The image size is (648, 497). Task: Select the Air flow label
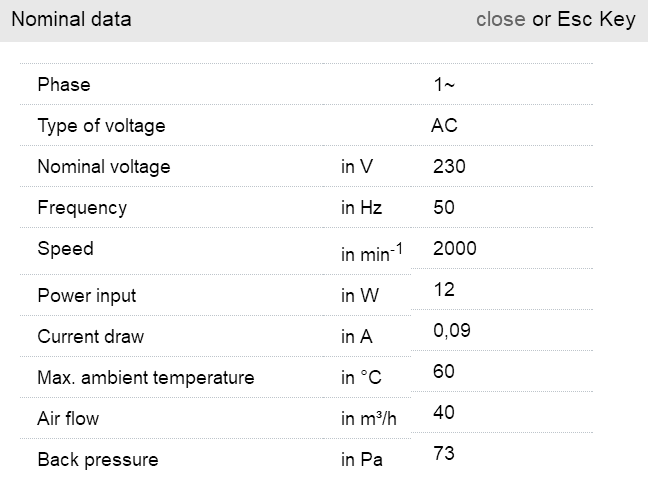coord(68,419)
